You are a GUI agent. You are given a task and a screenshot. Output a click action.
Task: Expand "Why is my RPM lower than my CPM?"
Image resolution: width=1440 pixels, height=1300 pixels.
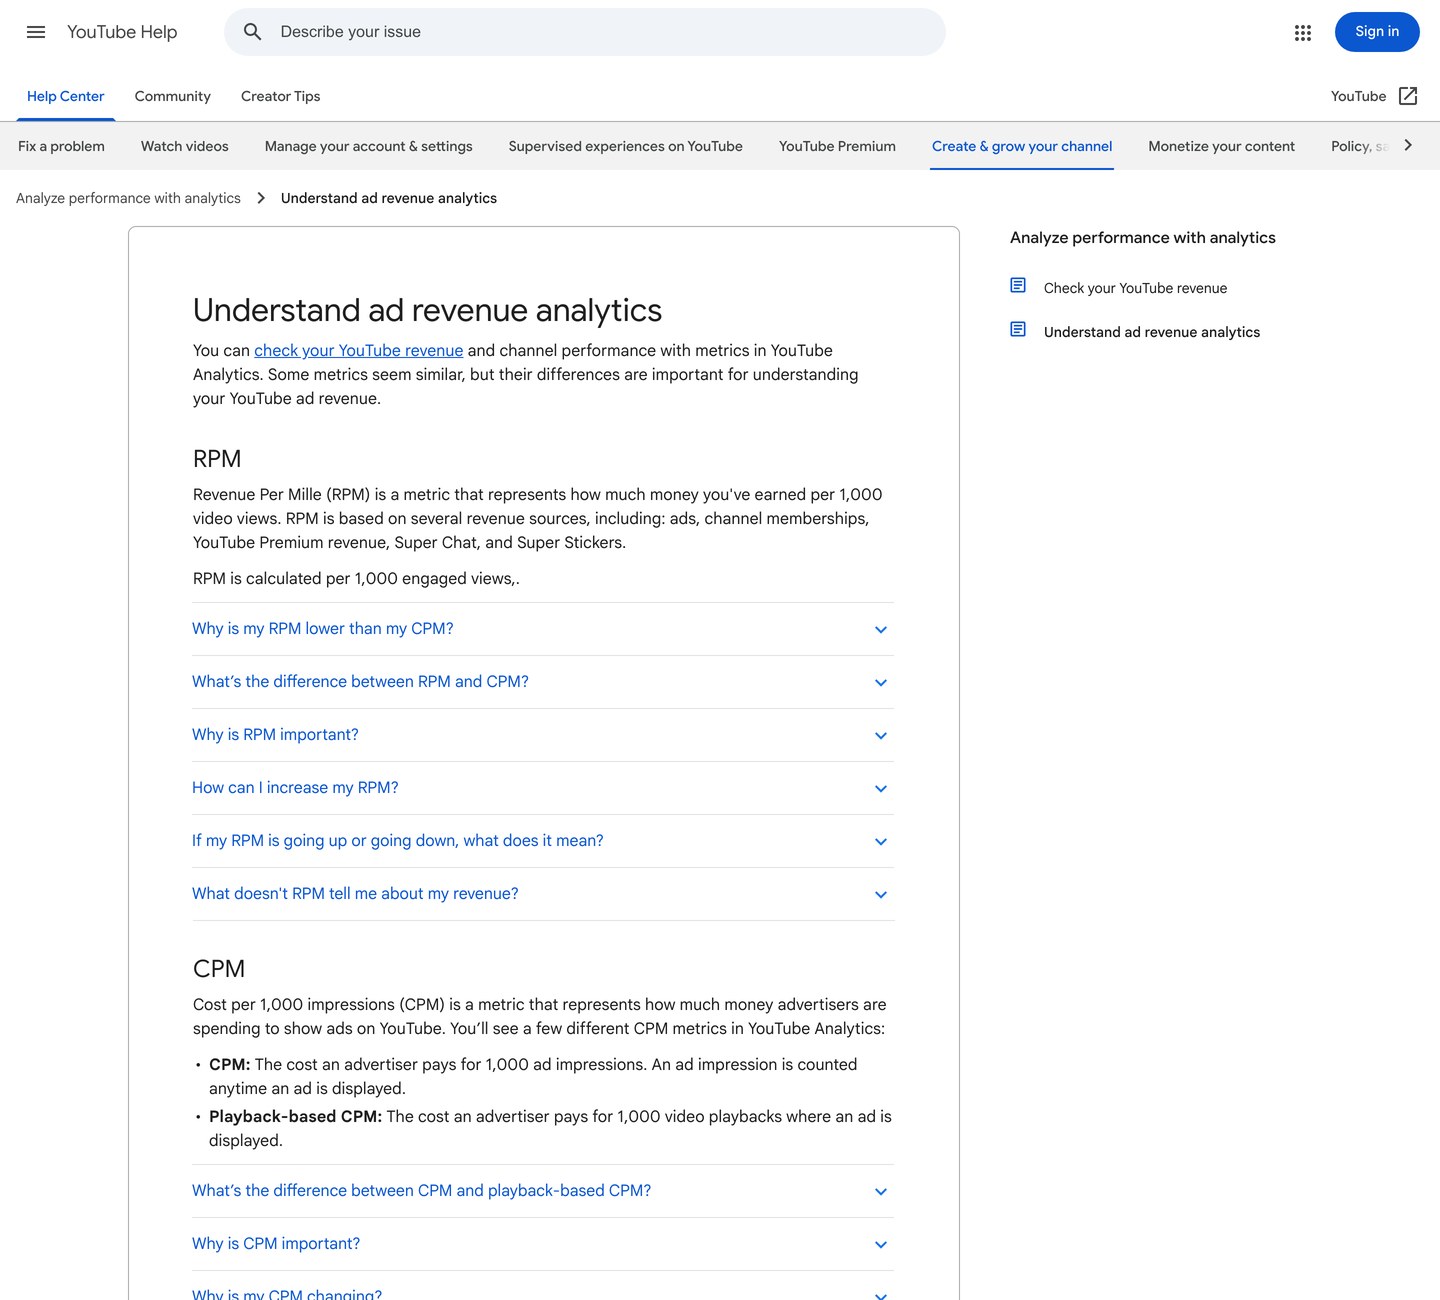[x=543, y=629]
